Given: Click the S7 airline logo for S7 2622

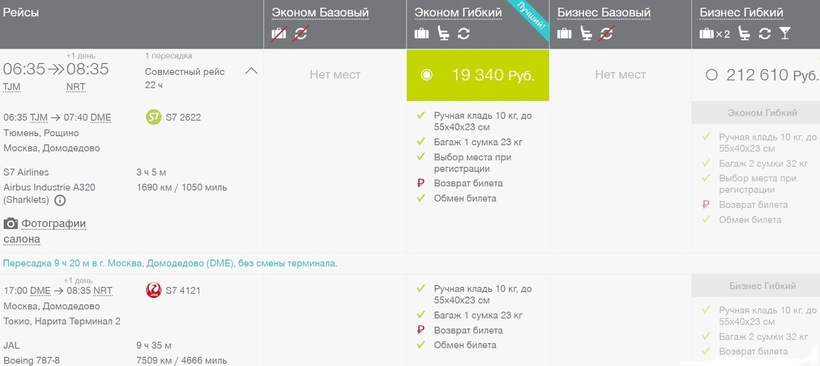Looking at the screenshot, I should (x=153, y=118).
